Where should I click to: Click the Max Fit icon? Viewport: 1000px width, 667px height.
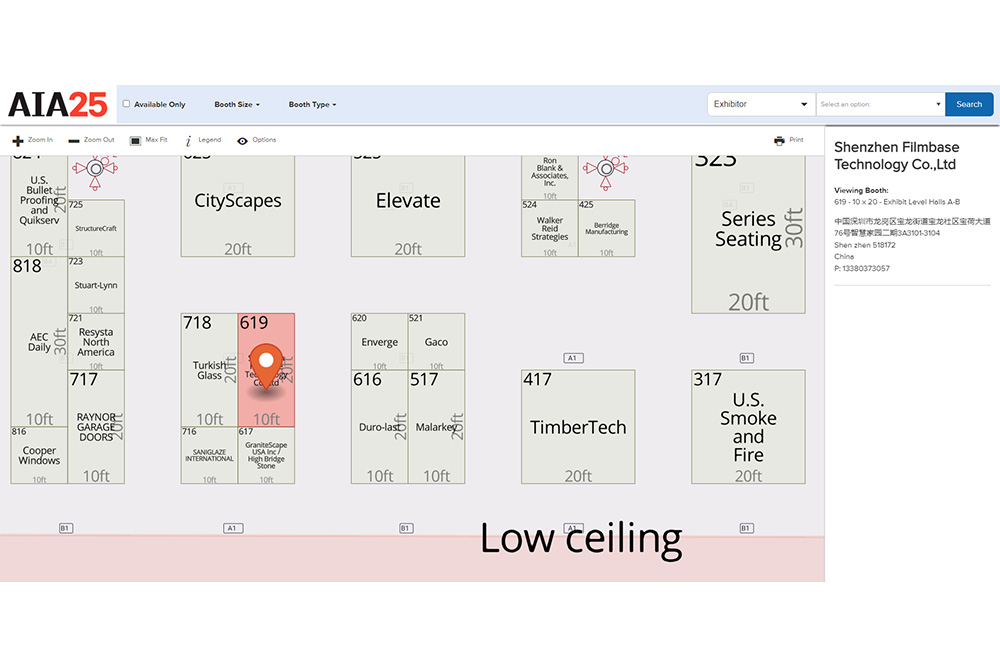[135, 141]
